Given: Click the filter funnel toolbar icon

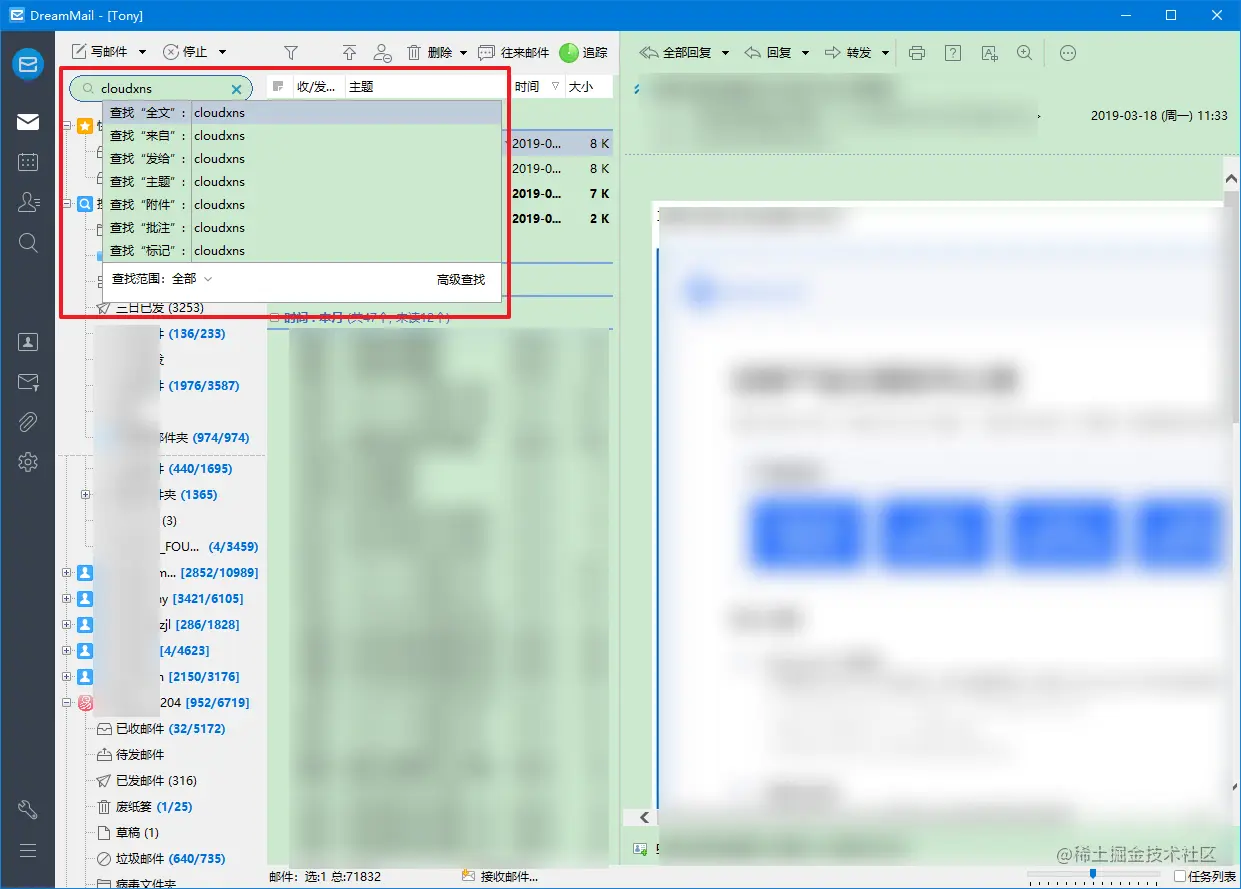Looking at the screenshot, I should pyautogui.click(x=291, y=52).
